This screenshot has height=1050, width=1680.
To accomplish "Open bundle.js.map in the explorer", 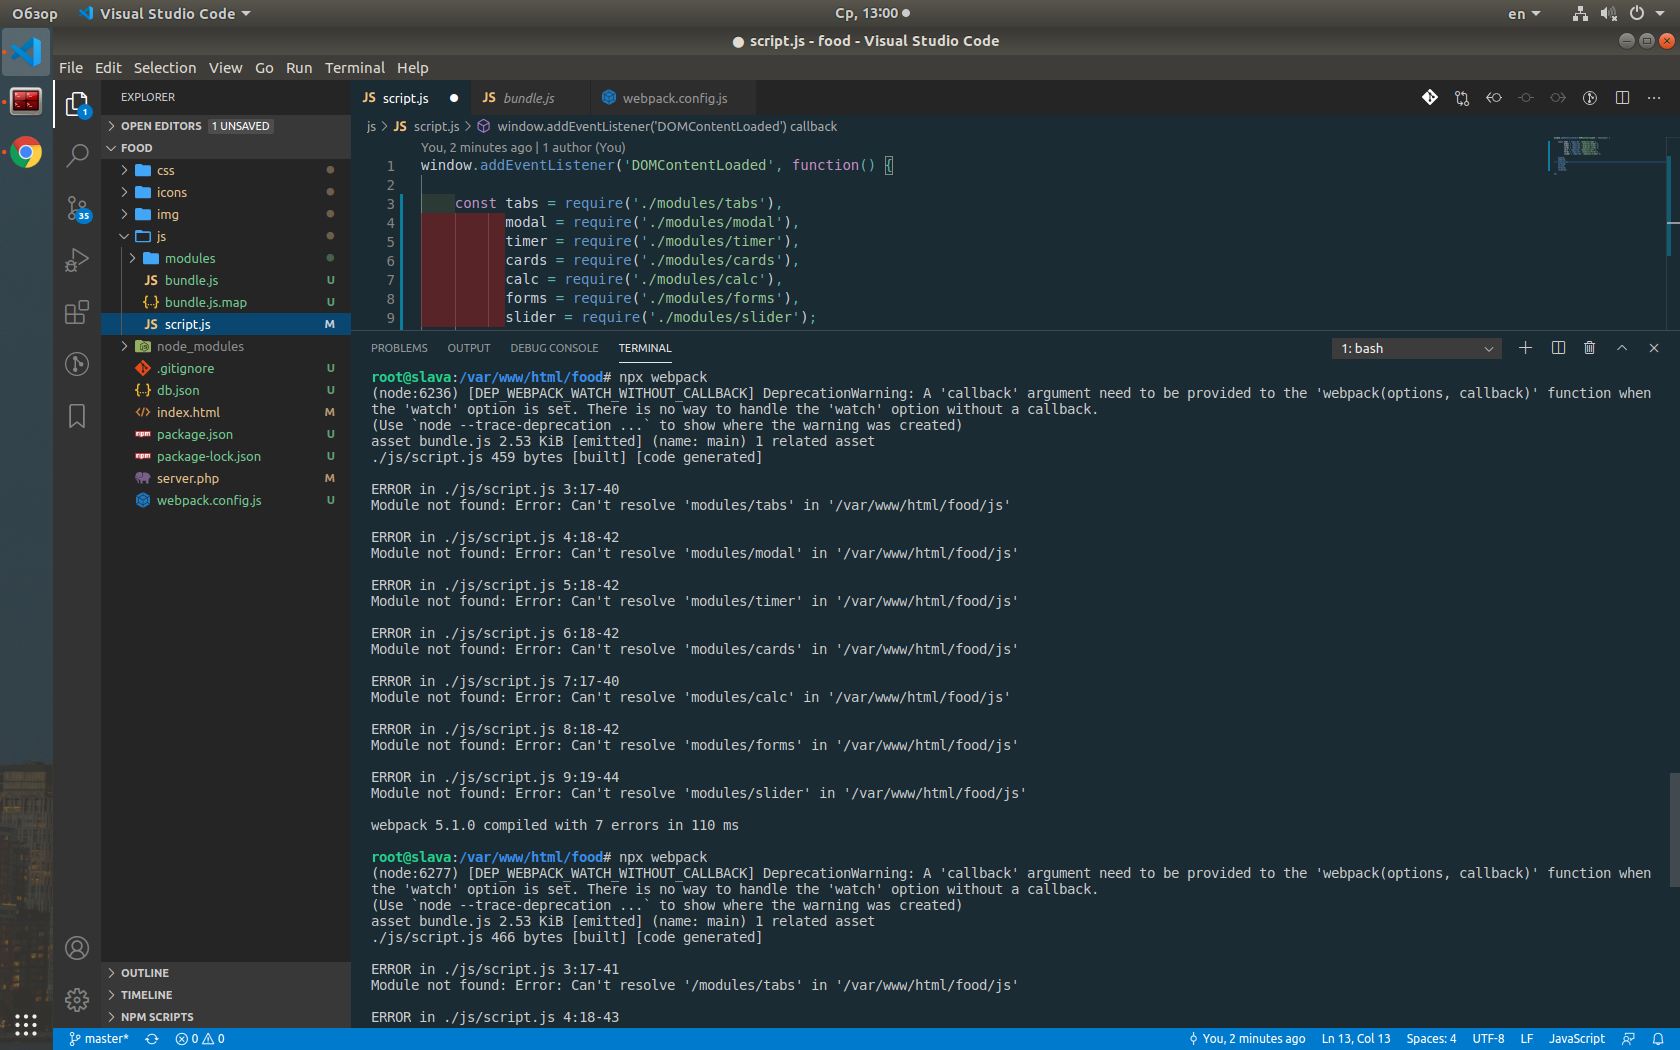I will [x=226, y=302].
